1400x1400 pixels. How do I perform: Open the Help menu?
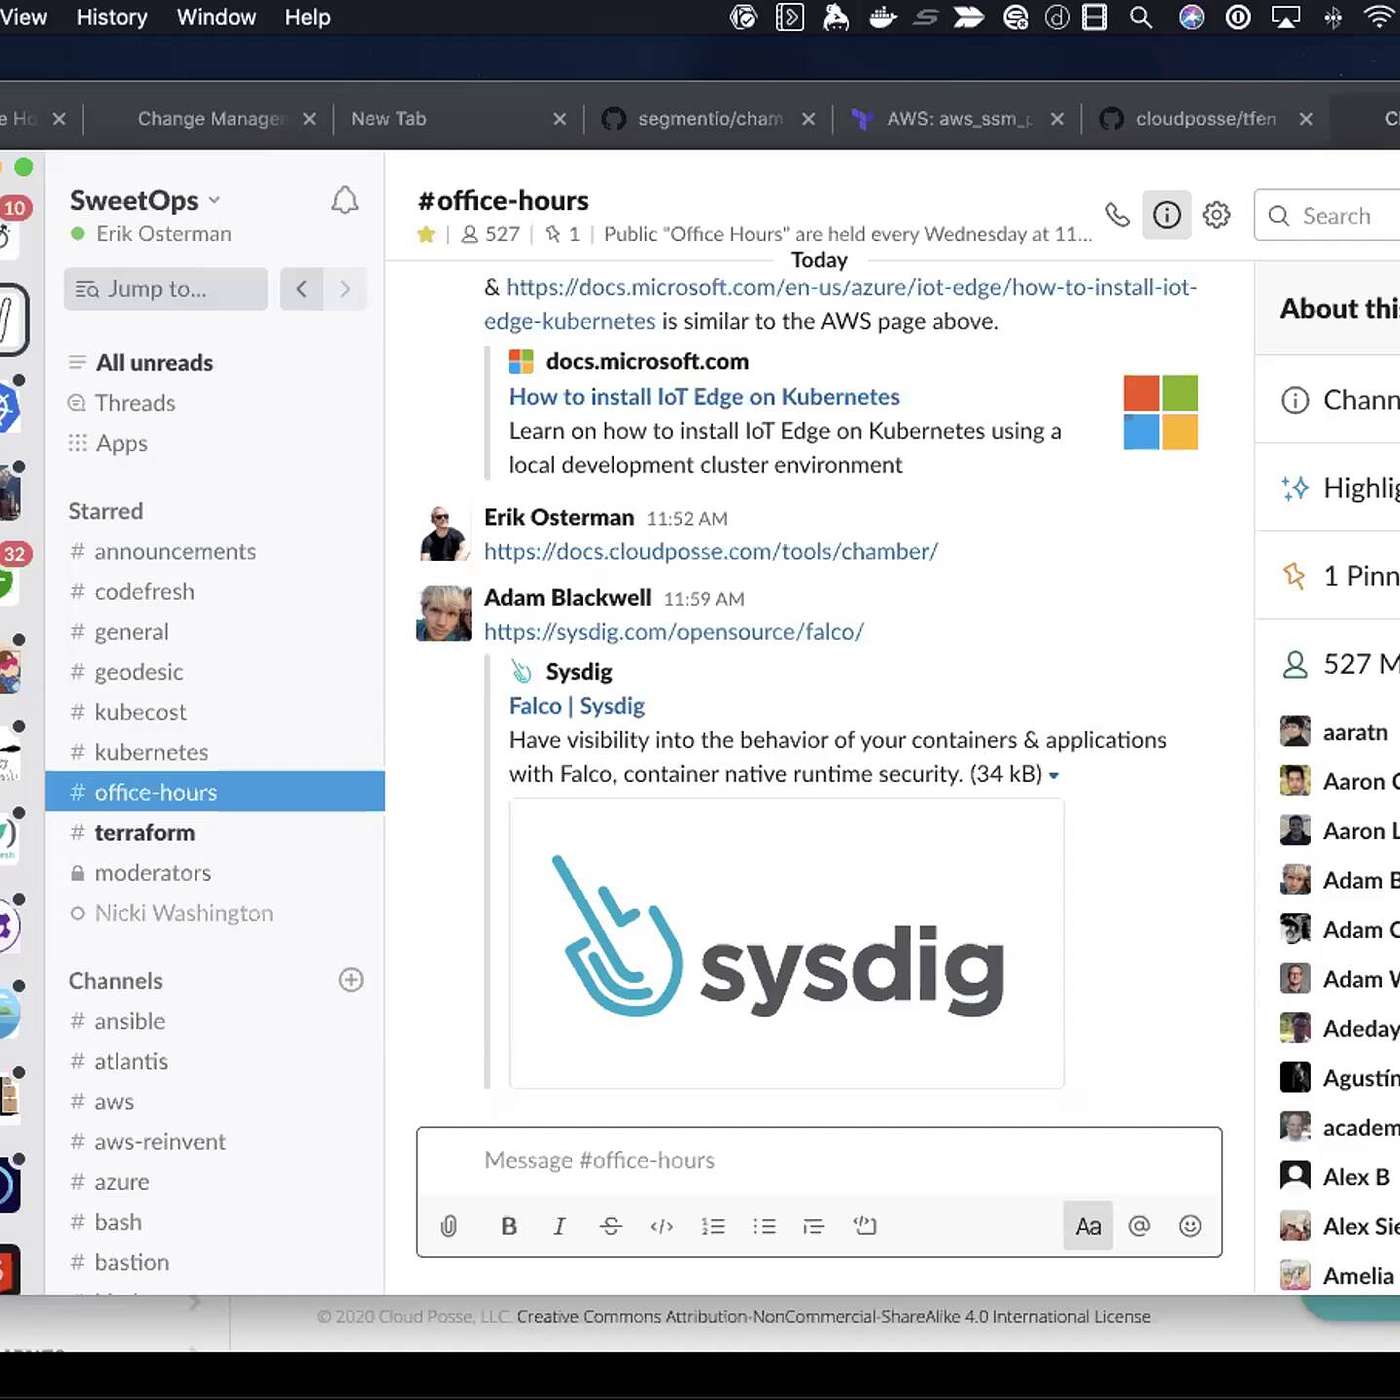click(x=307, y=17)
